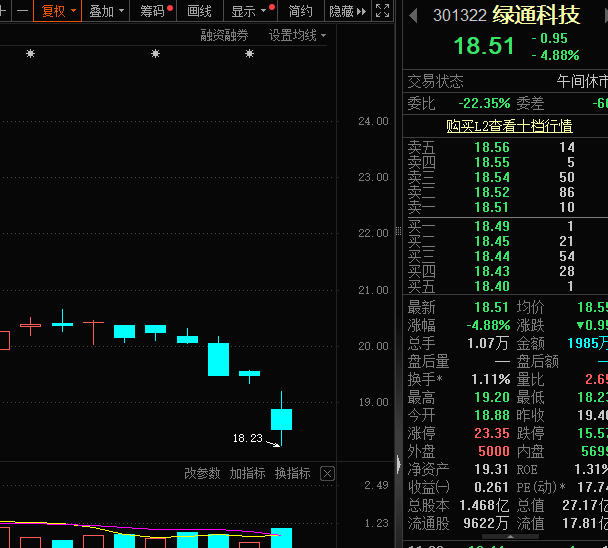Open the 筹码 chips tab
Viewport: 608px width, 548px height.
154,11
